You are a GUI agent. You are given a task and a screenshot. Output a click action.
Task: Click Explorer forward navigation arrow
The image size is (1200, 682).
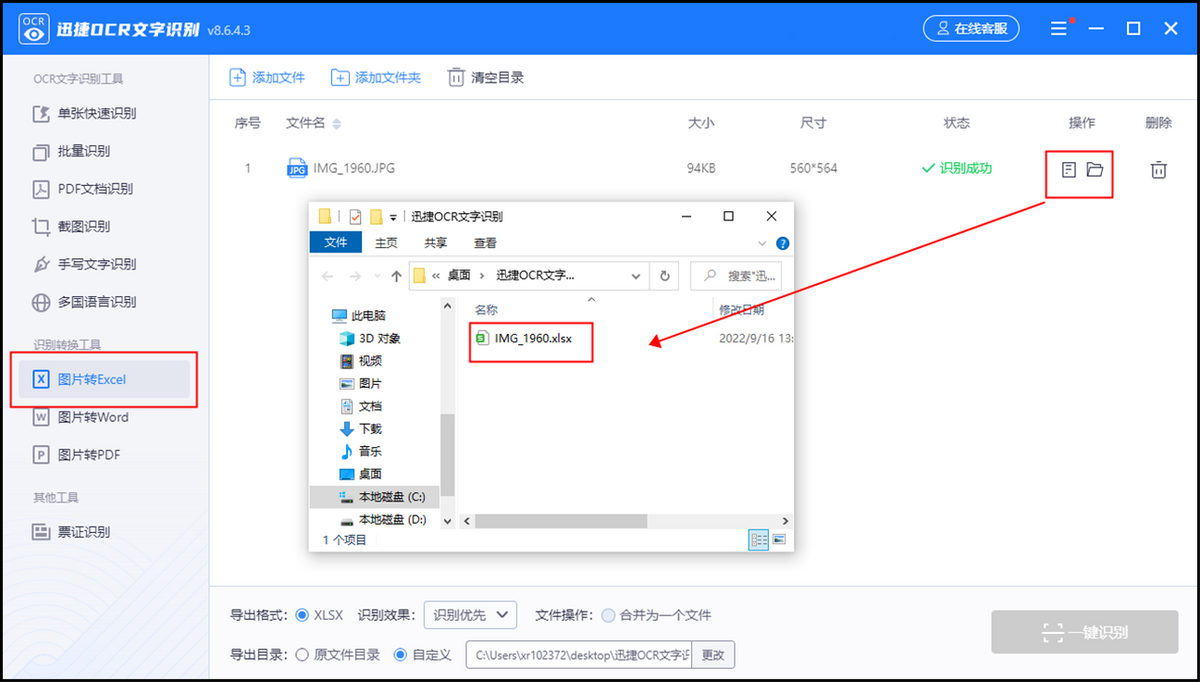pos(354,276)
